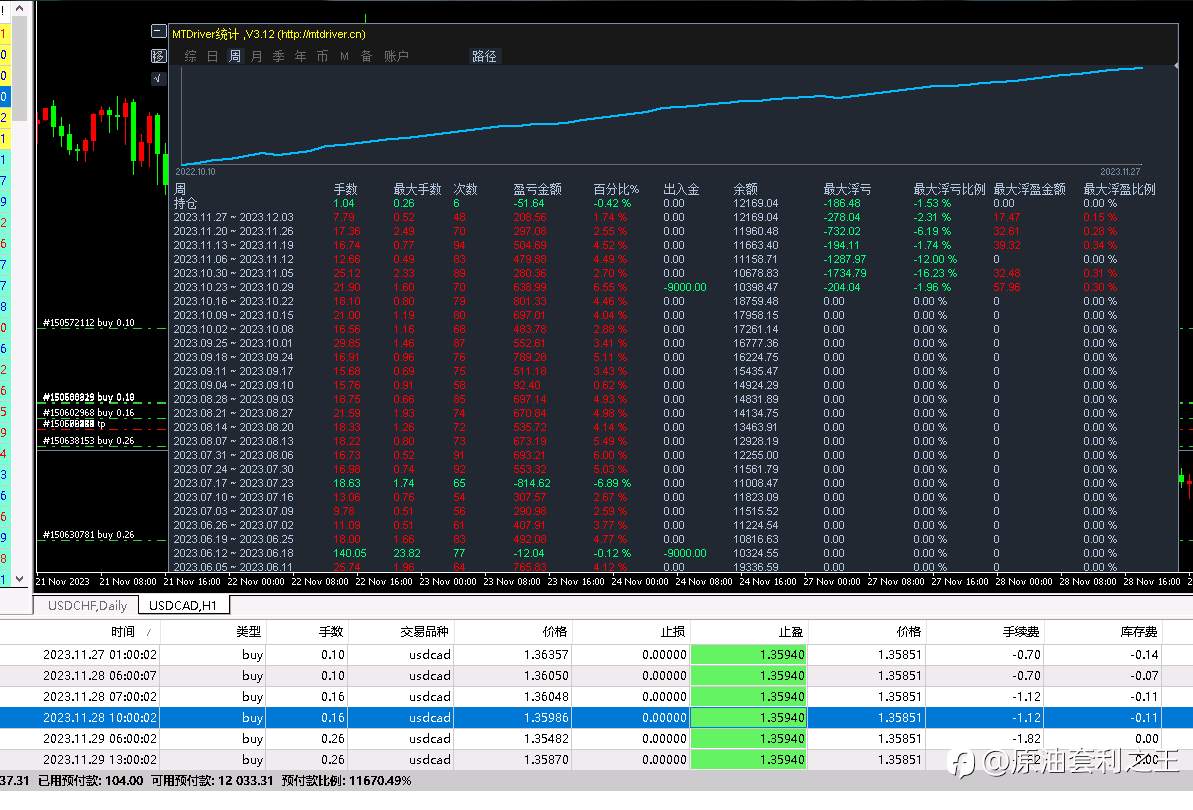Select the 月 monthly statistics tab
The width and height of the screenshot is (1193, 810).
[256, 56]
